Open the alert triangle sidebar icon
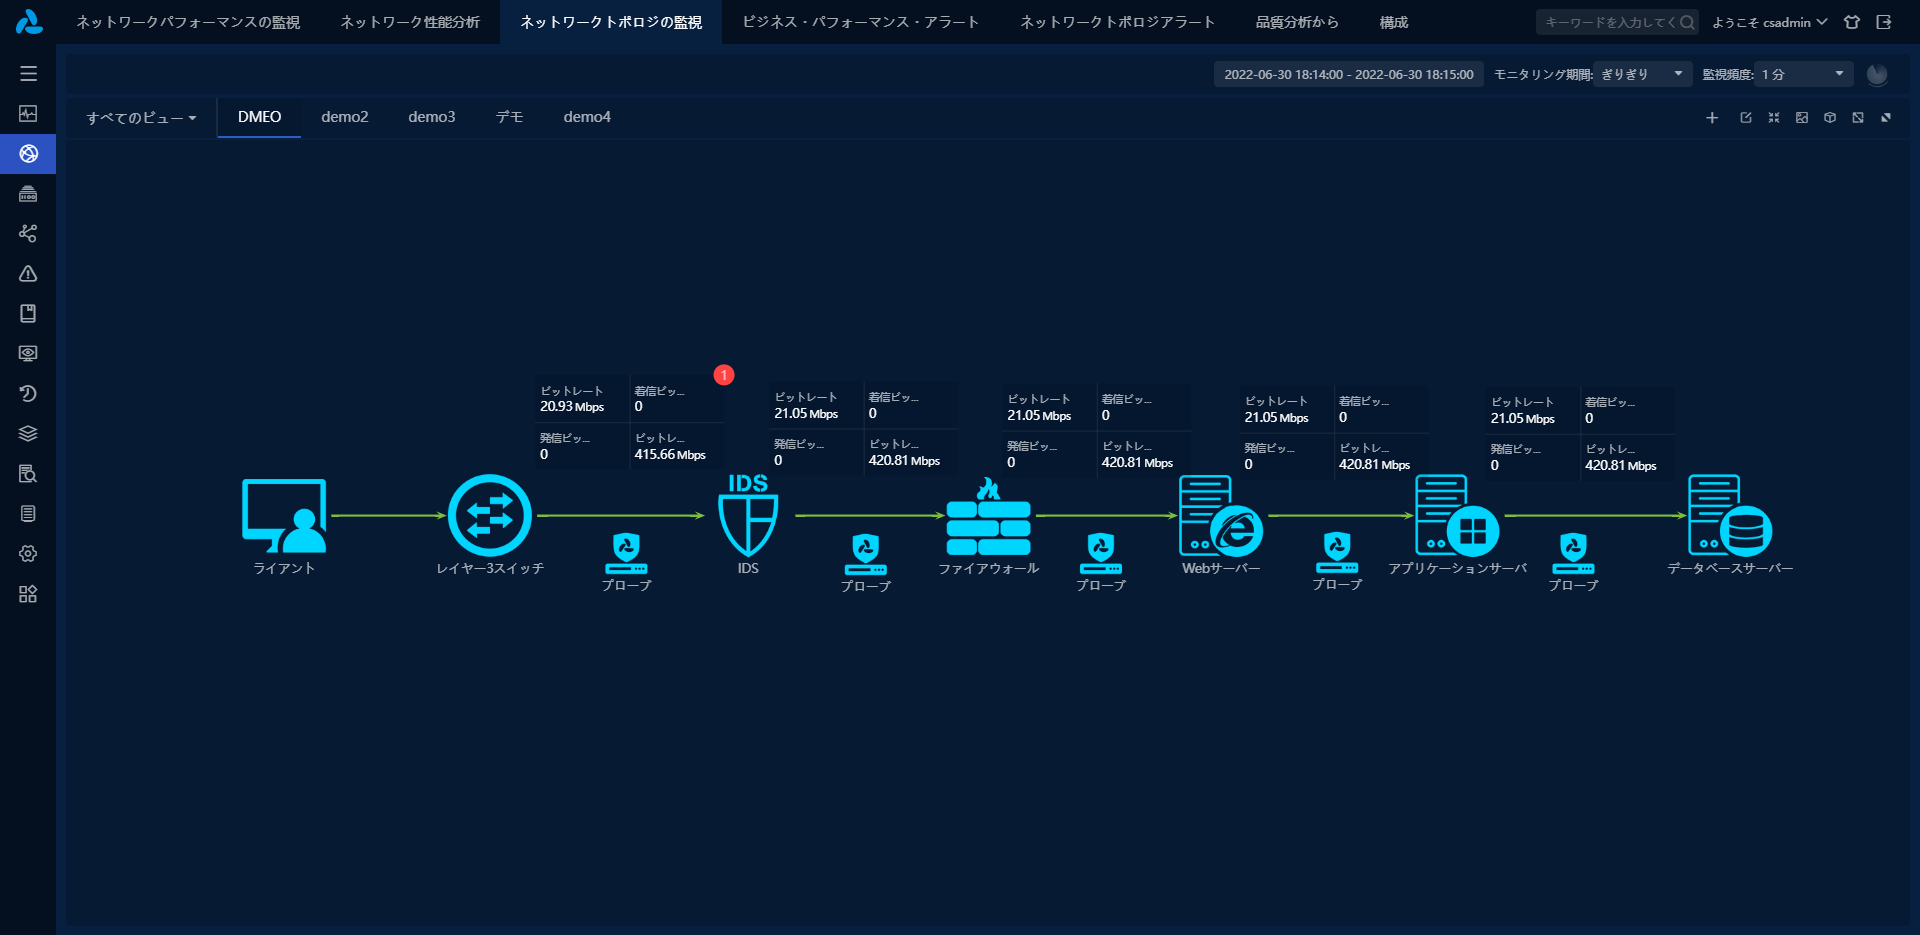The image size is (1920, 935). point(28,273)
